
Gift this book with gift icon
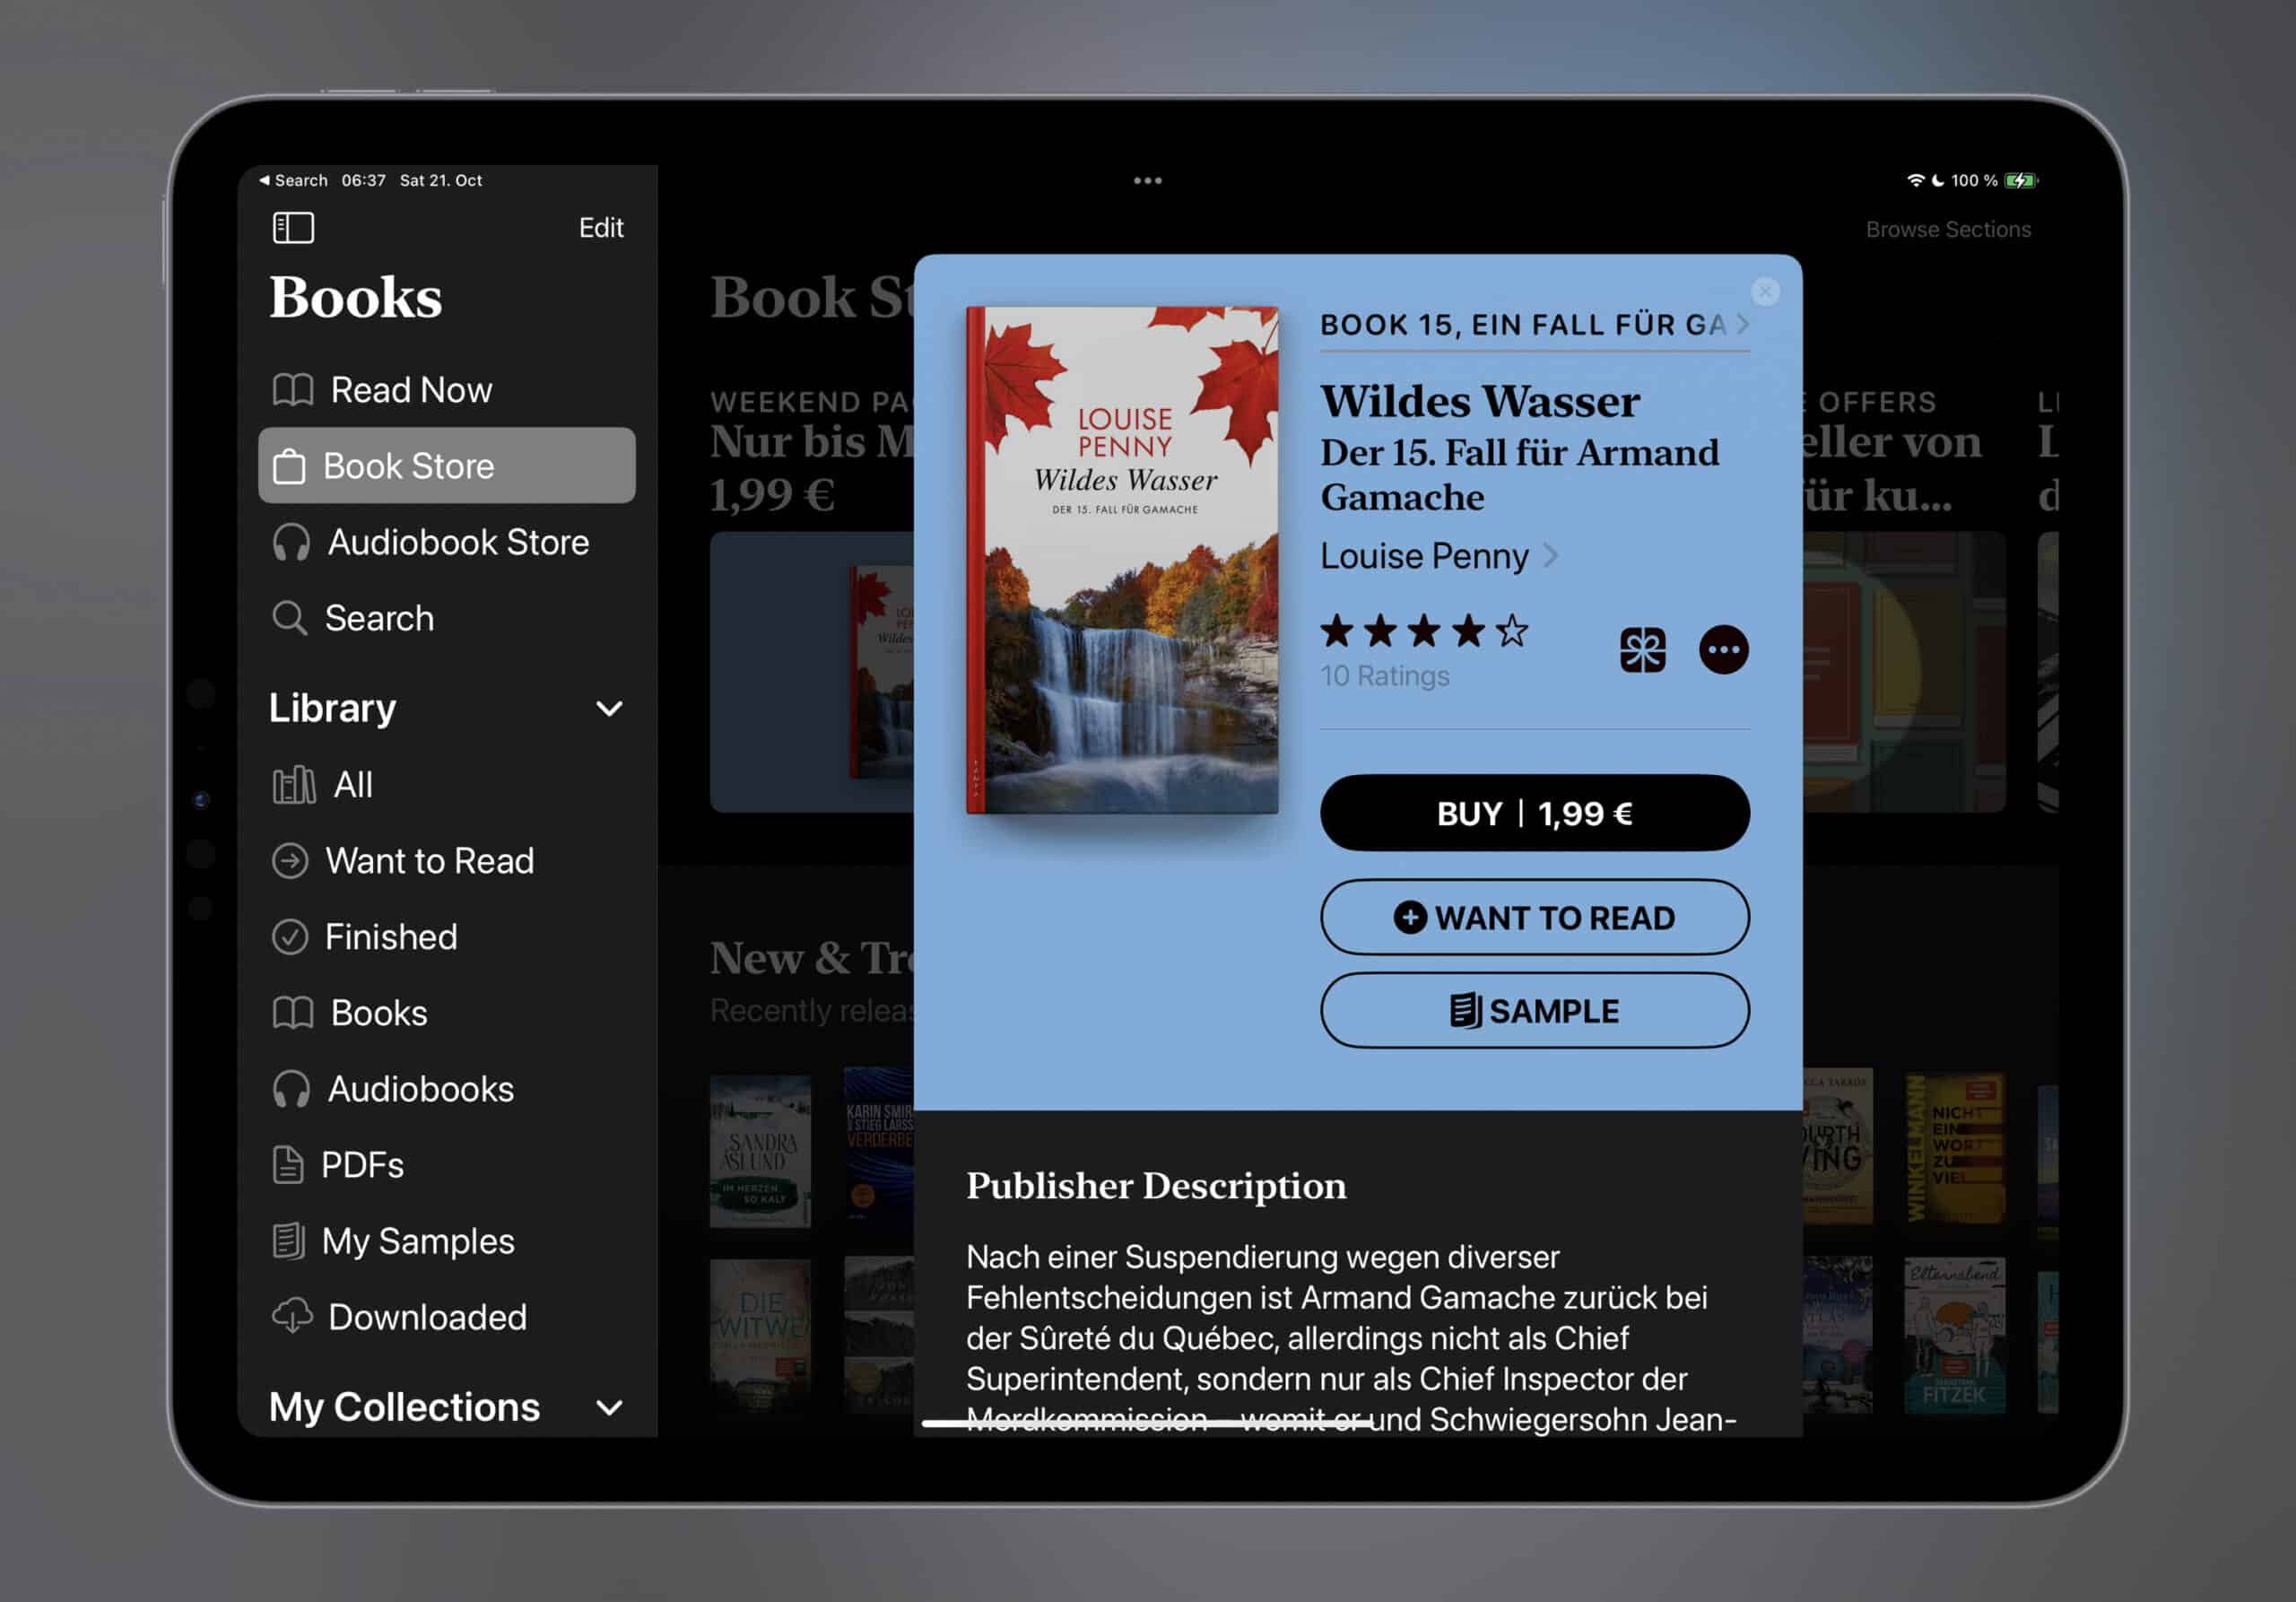click(x=1643, y=650)
